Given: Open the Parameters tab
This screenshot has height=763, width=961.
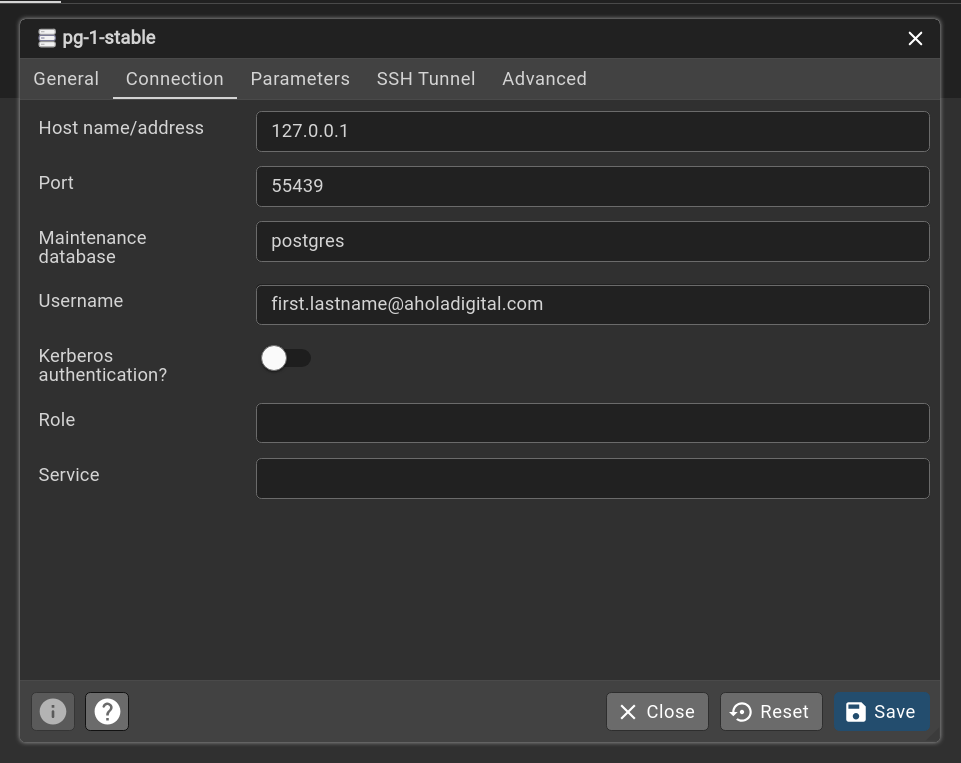Looking at the screenshot, I should click(x=300, y=78).
